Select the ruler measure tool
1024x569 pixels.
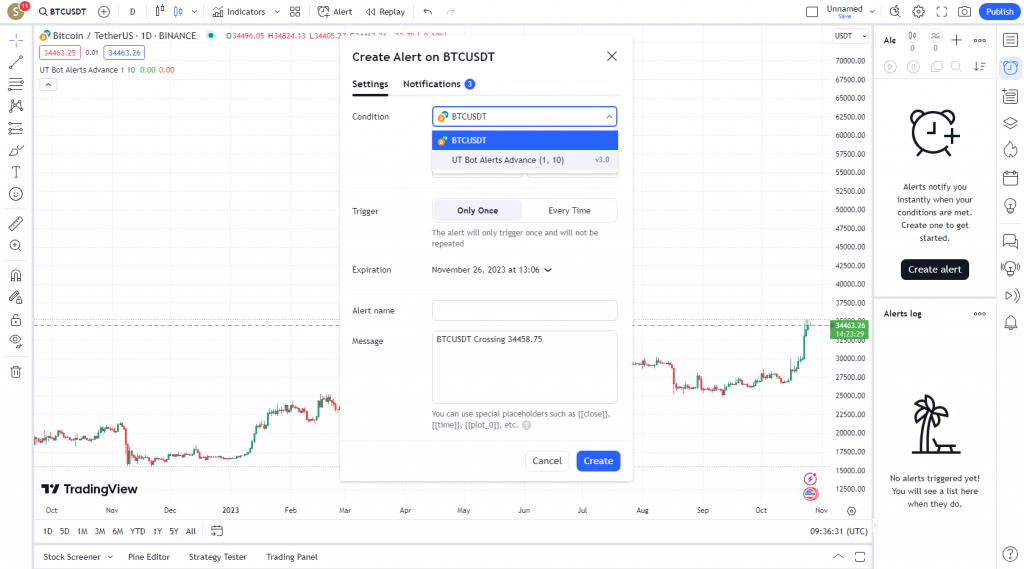(x=16, y=223)
